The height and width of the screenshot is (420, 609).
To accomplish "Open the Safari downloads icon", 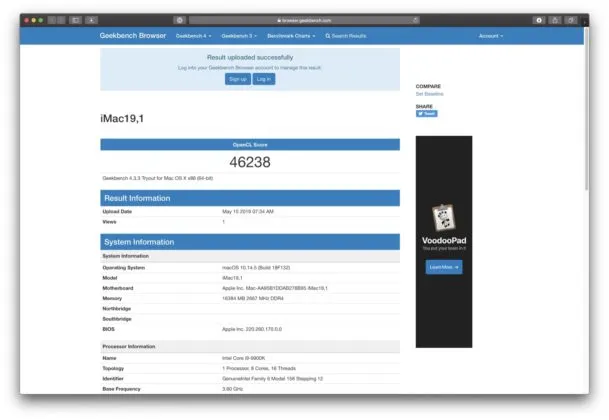I will 539,20.
